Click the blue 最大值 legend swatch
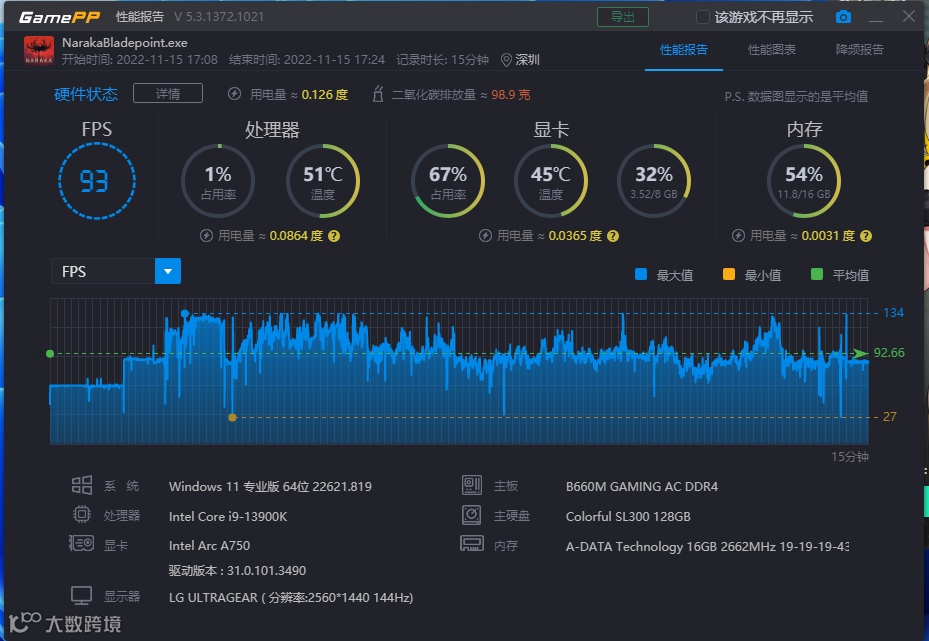 click(x=640, y=274)
